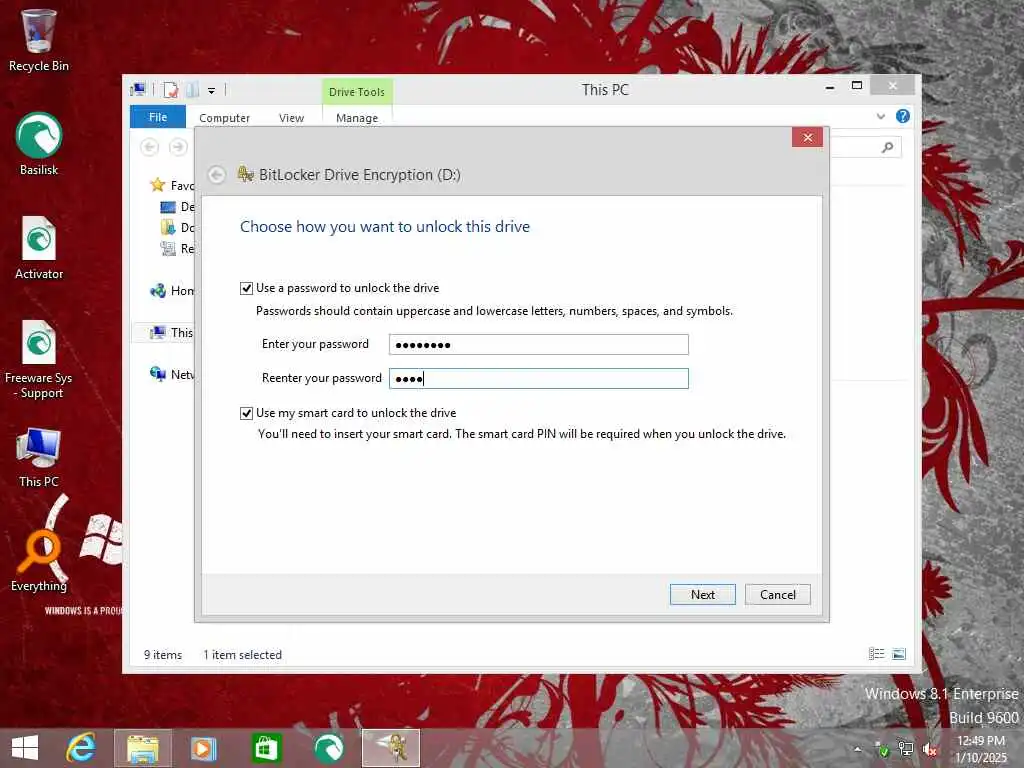
Task: Collapse the ribbon with the chevron arrow
Action: (x=881, y=116)
